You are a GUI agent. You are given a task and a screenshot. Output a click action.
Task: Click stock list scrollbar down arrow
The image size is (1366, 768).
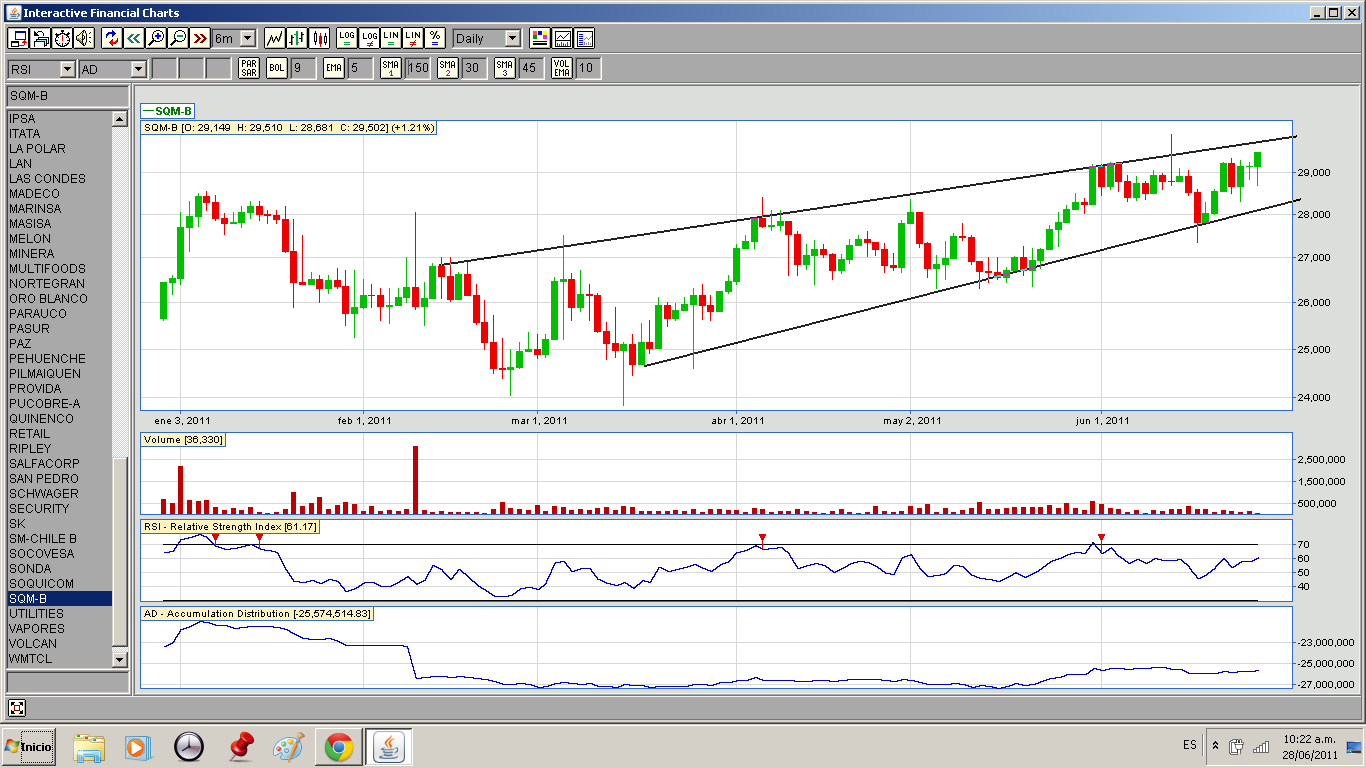(x=120, y=659)
